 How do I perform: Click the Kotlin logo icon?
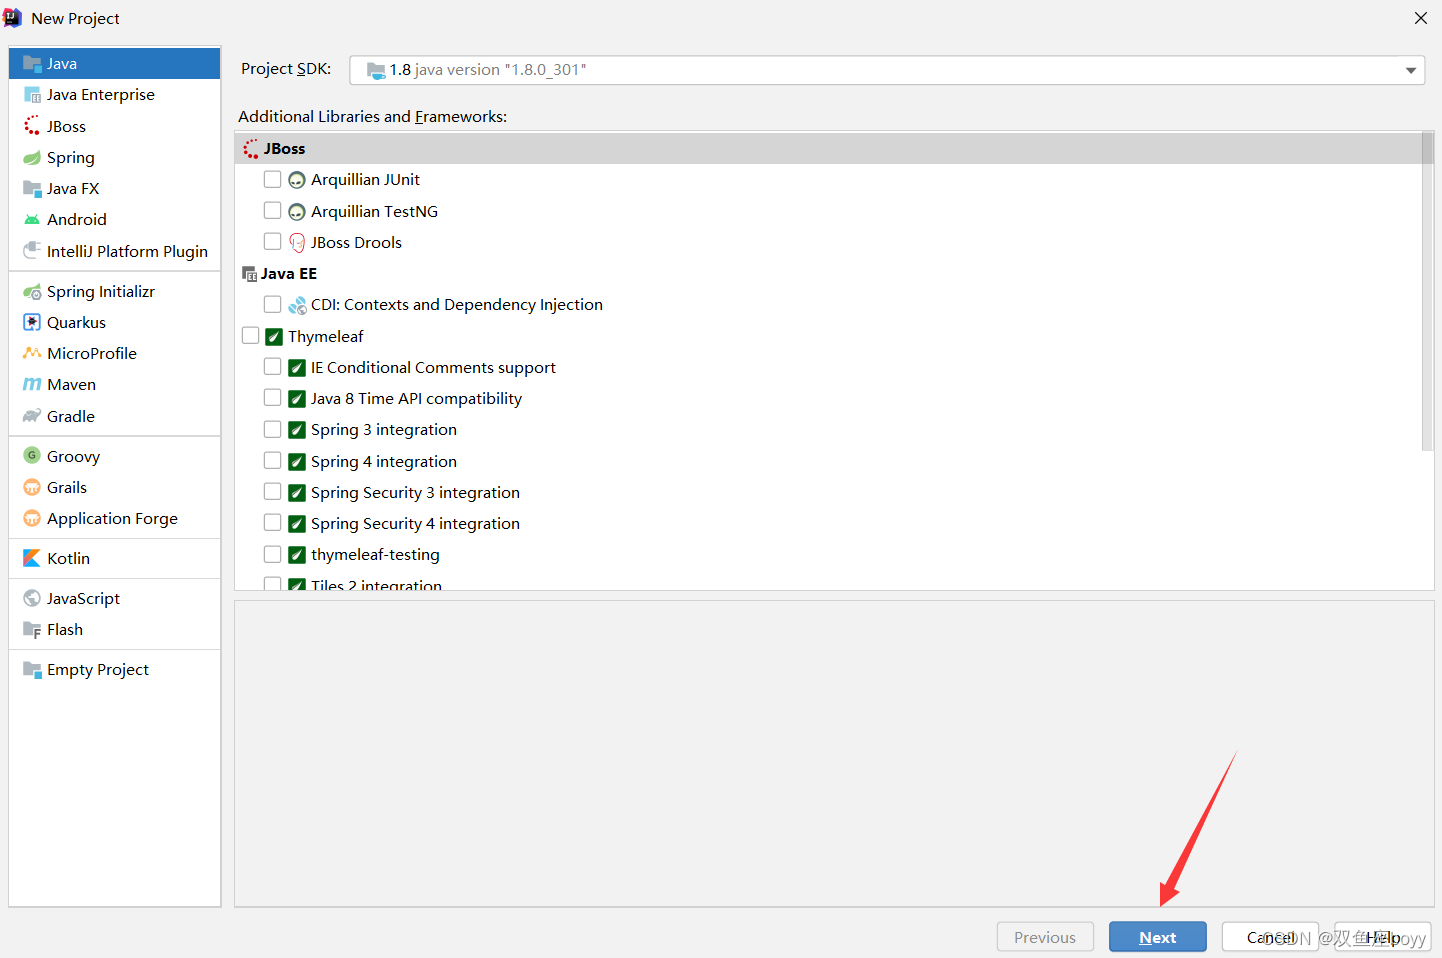[x=32, y=558]
